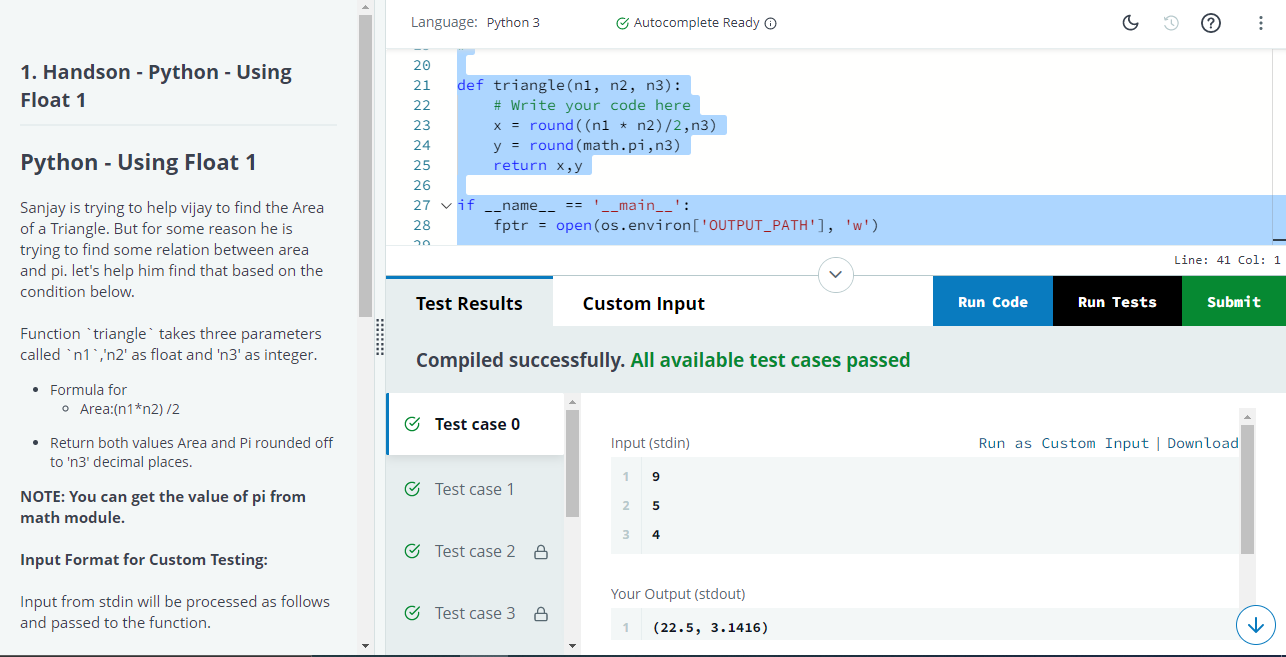Click lock icon on Test case 3
This screenshot has height=657, width=1286.
click(540, 614)
